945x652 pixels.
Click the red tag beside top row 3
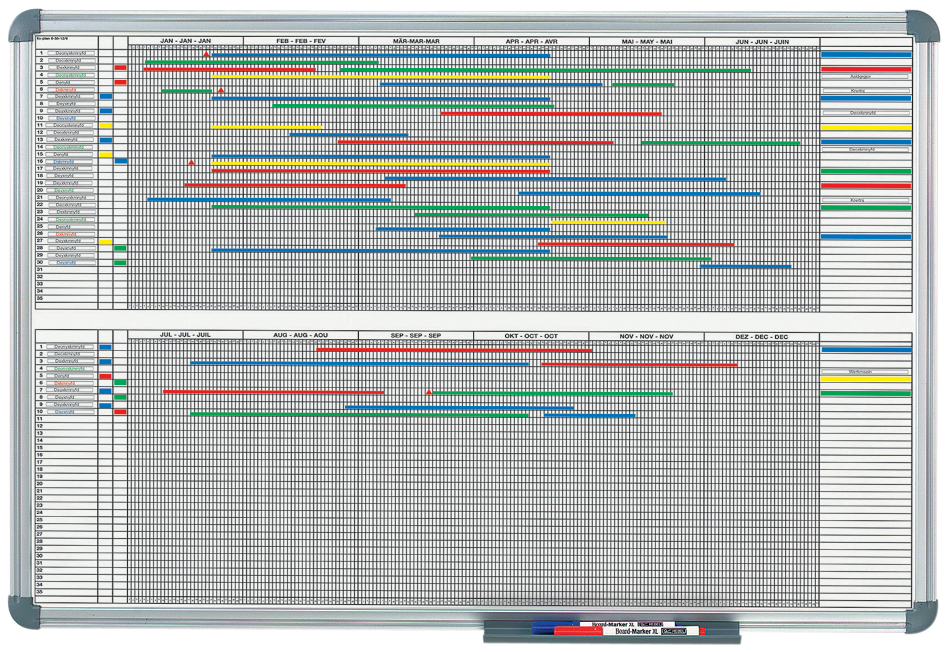coord(120,68)
